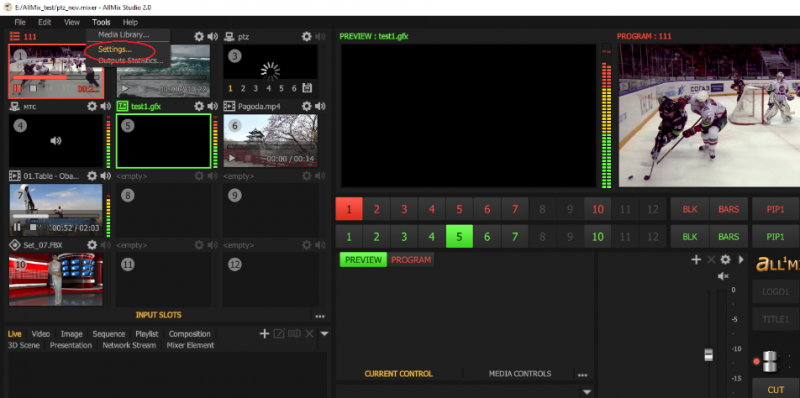Open the MEDIA CONTROLS tab

pos(520,374)
